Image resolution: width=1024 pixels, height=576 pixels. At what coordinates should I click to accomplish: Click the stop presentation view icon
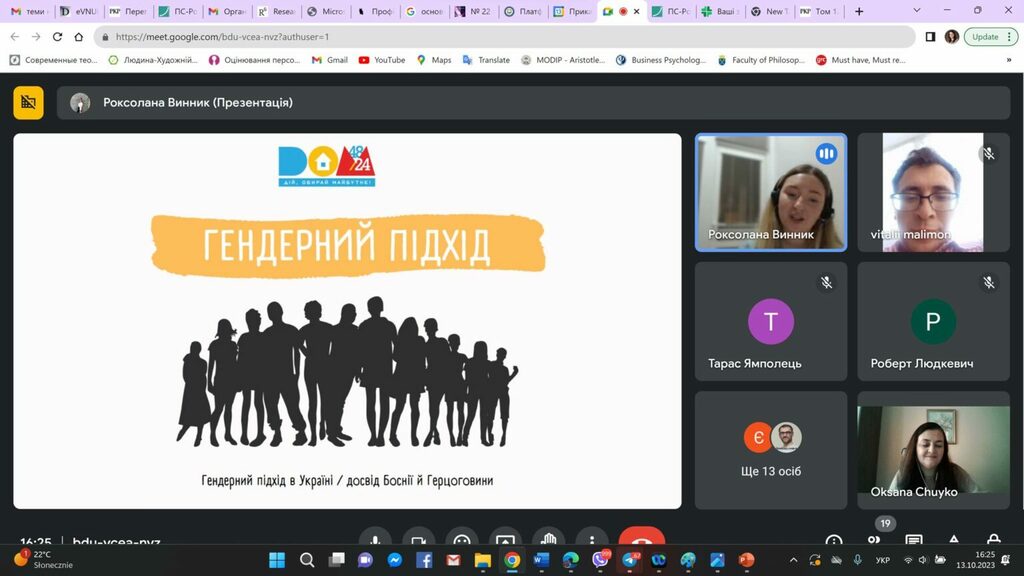pos(28,102)
